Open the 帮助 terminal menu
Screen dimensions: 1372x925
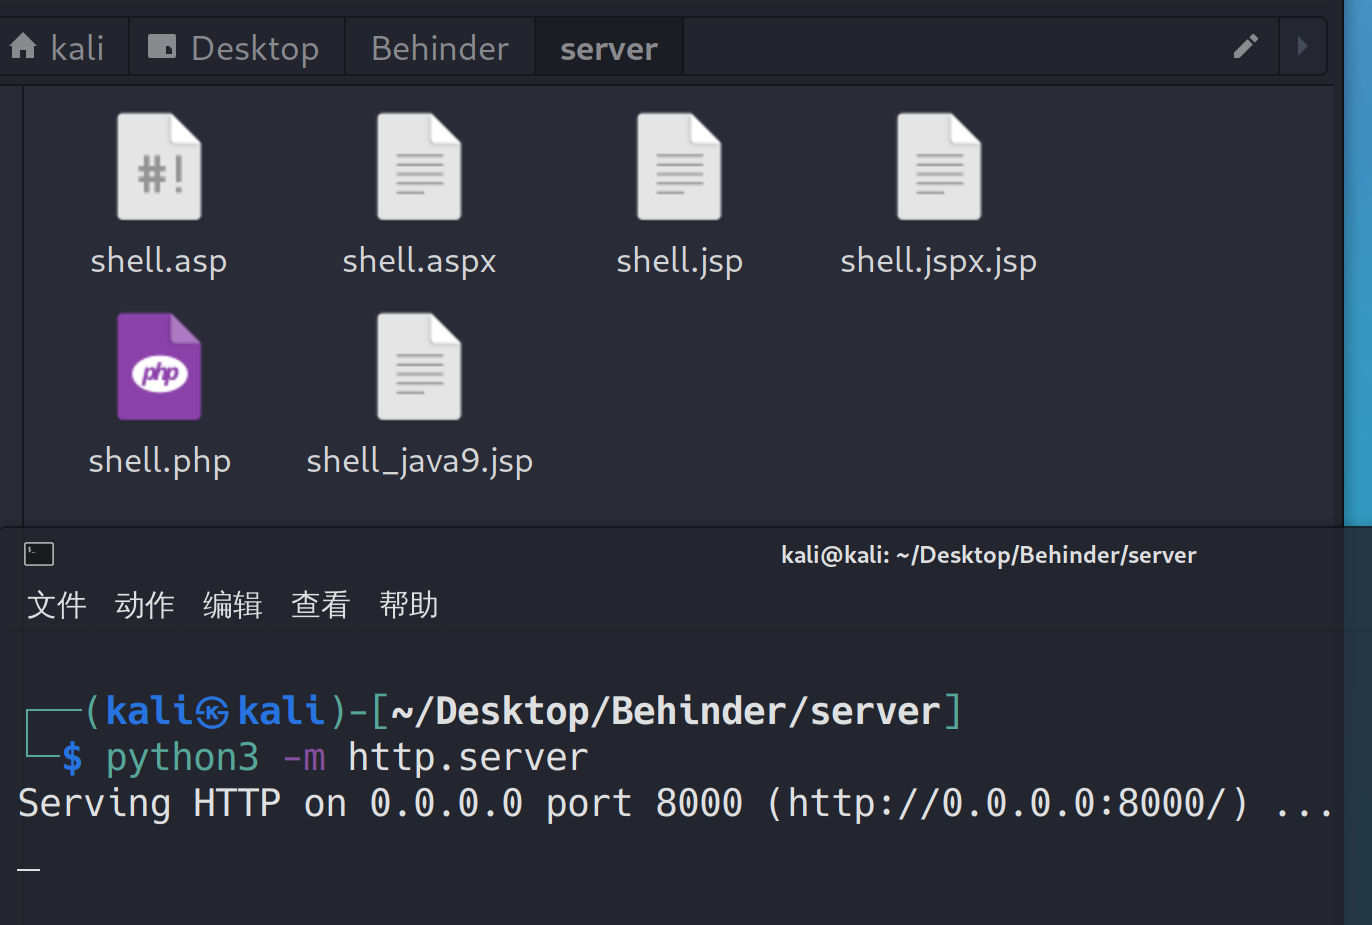(409, 605)
